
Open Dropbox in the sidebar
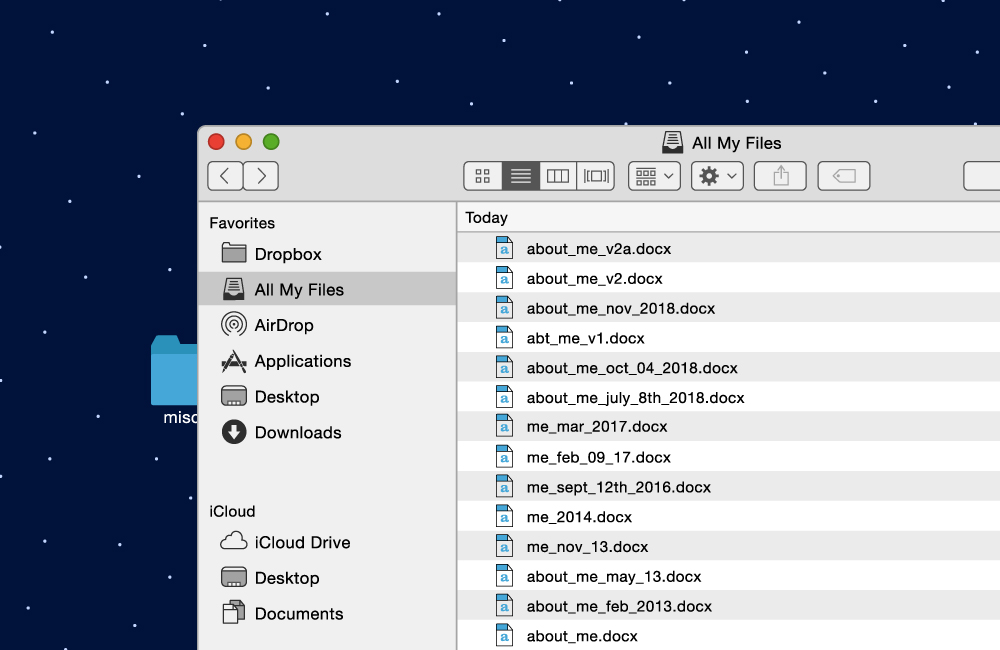pos(327,254)
